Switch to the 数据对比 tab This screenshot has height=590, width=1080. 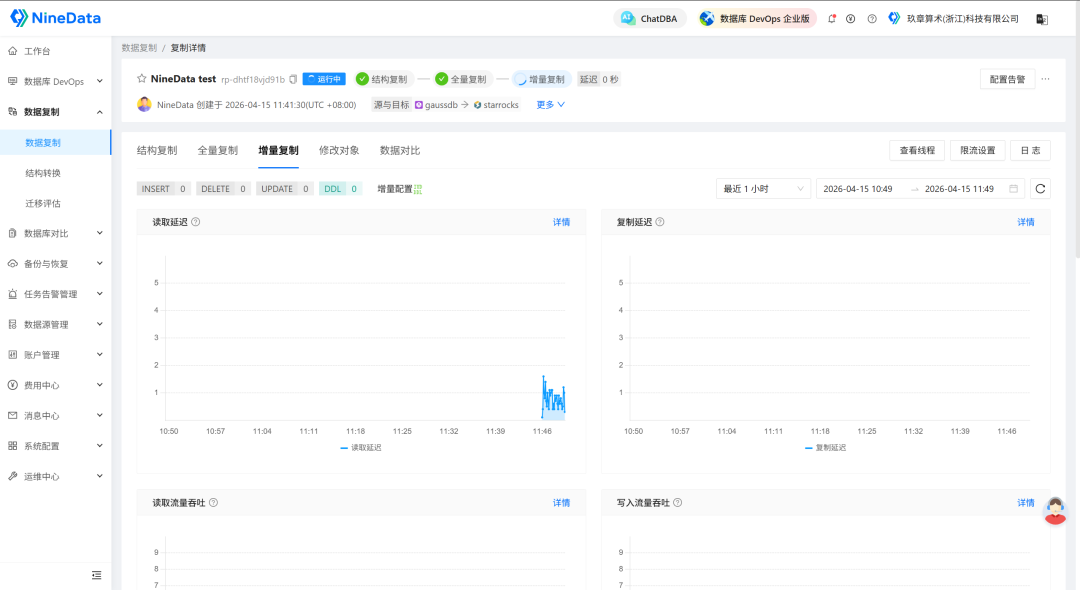click(400, 151)
